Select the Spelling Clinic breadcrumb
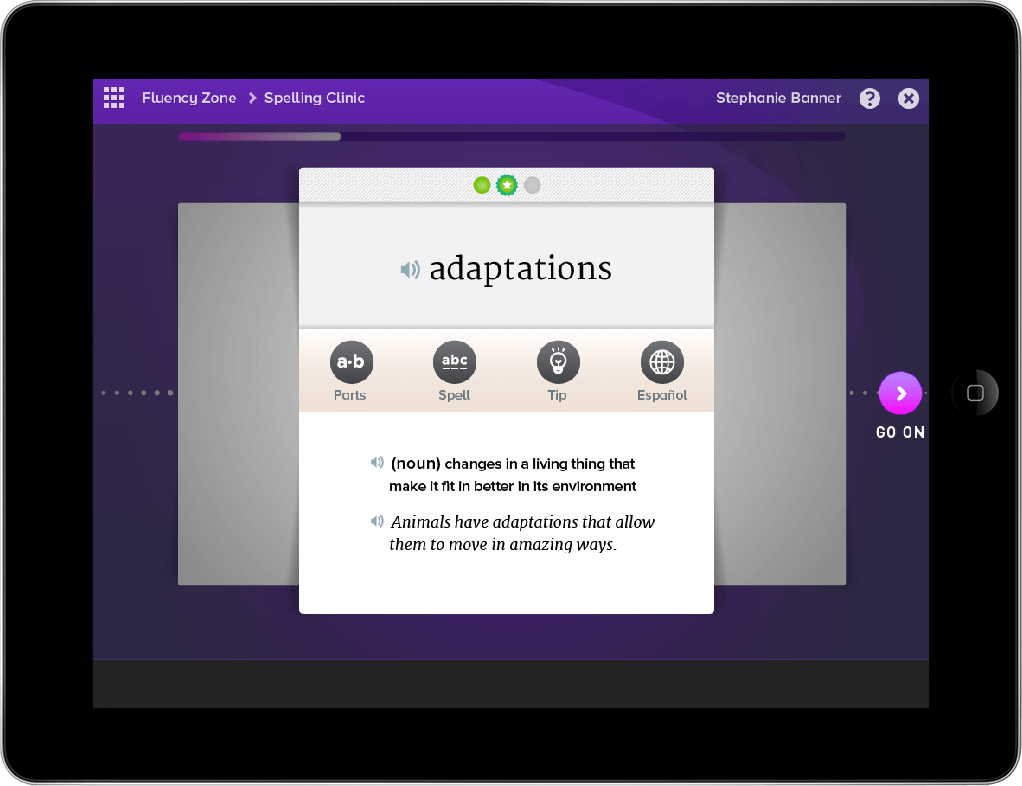This screenshot has height=786, width=1022. (314, 98)
